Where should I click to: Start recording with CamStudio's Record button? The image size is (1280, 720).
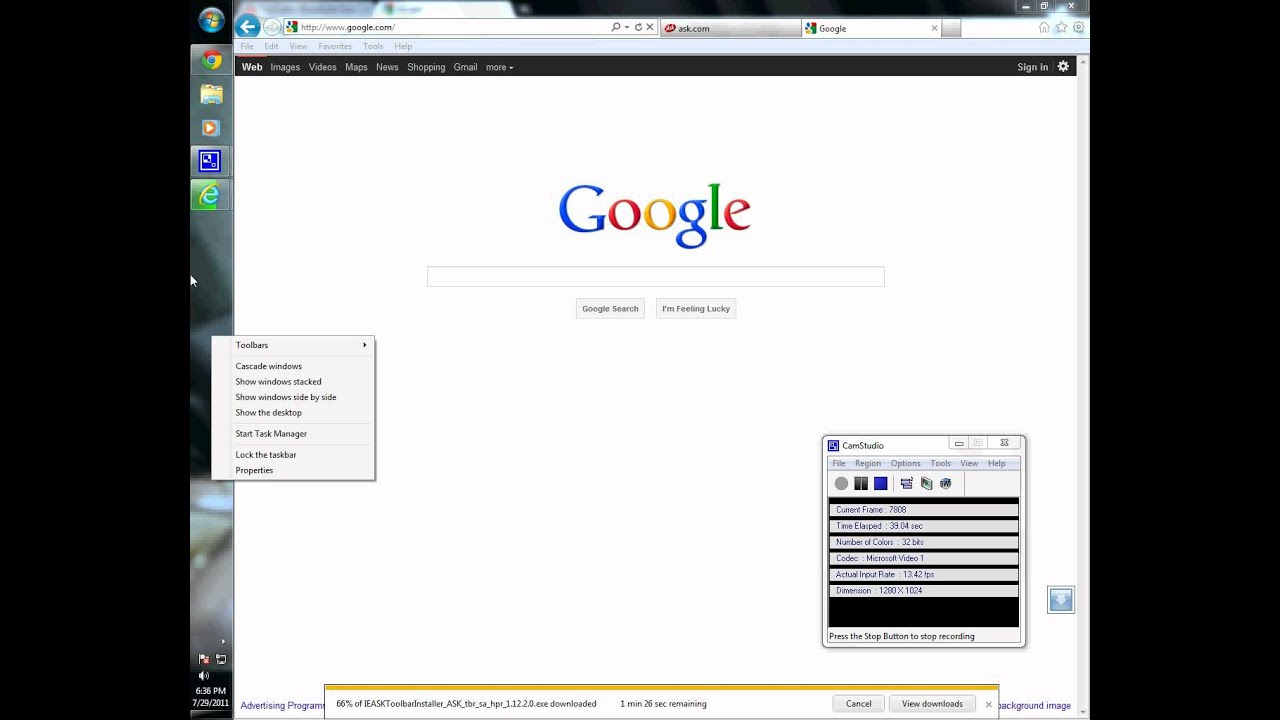coord(841,484)
